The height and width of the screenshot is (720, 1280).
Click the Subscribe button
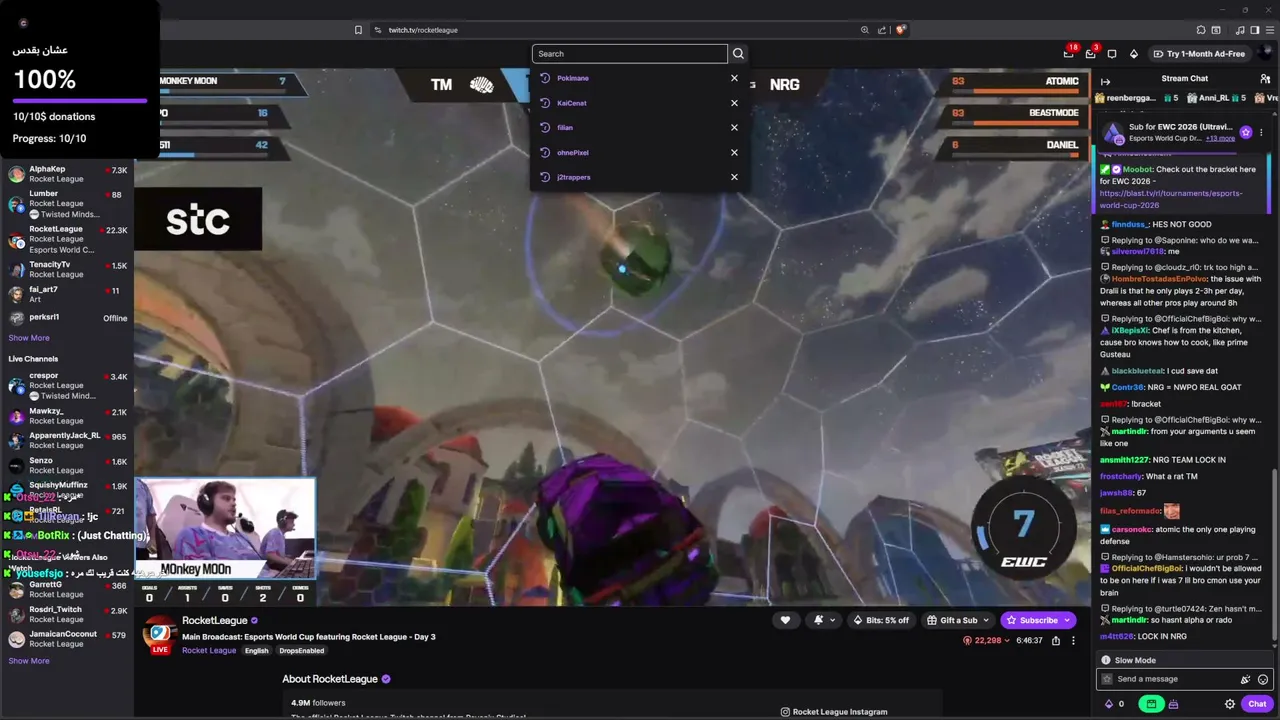(1038, 620)
